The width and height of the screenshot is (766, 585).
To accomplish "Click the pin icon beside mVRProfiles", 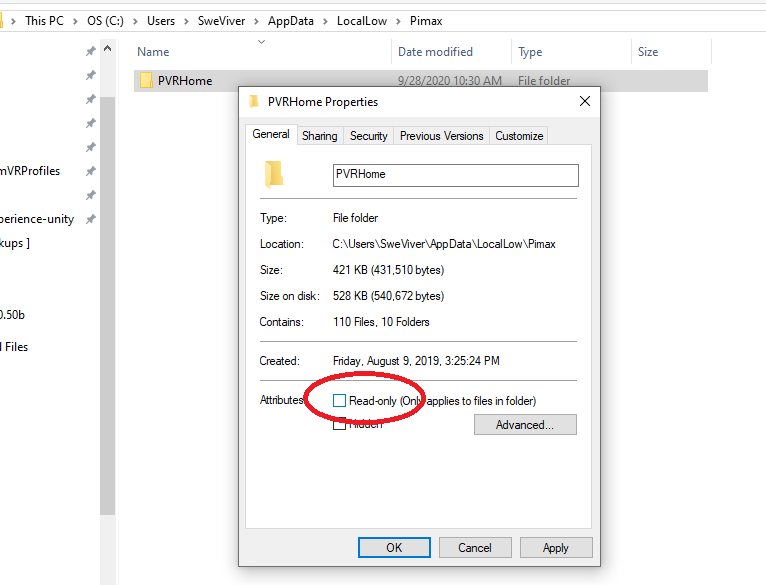I will 91,171.
